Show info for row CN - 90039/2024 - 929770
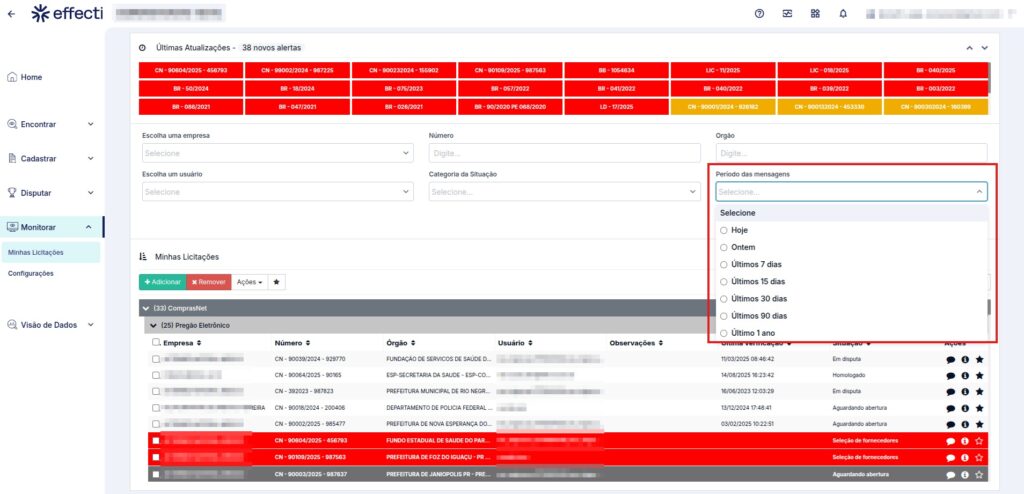This screenshot has height=494, width=1024. coord(965,359)
